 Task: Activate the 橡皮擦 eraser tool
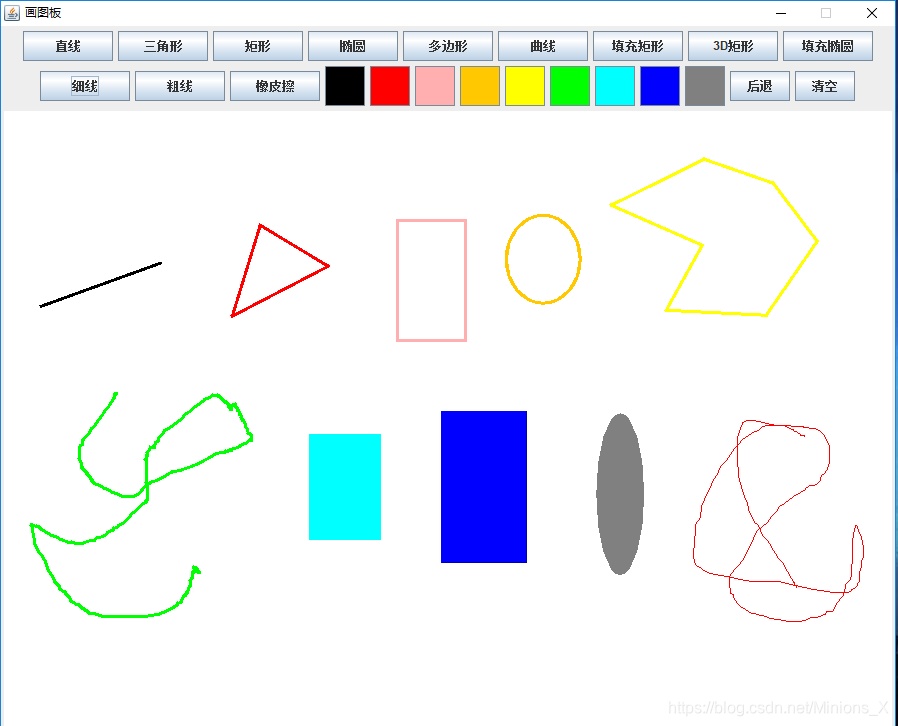(275, 86)
